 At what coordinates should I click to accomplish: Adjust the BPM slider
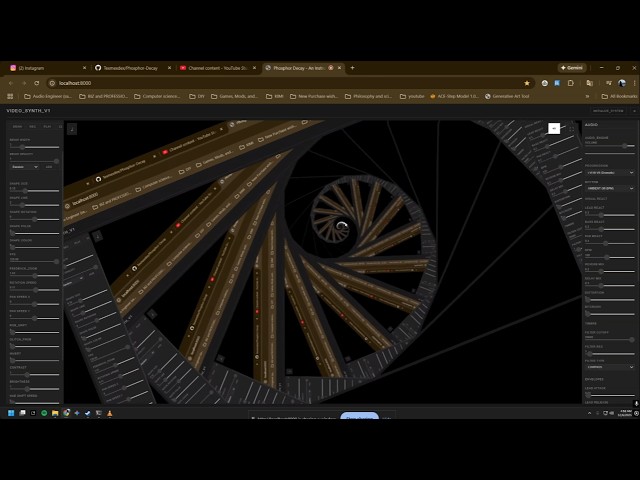tap(610, 258)
